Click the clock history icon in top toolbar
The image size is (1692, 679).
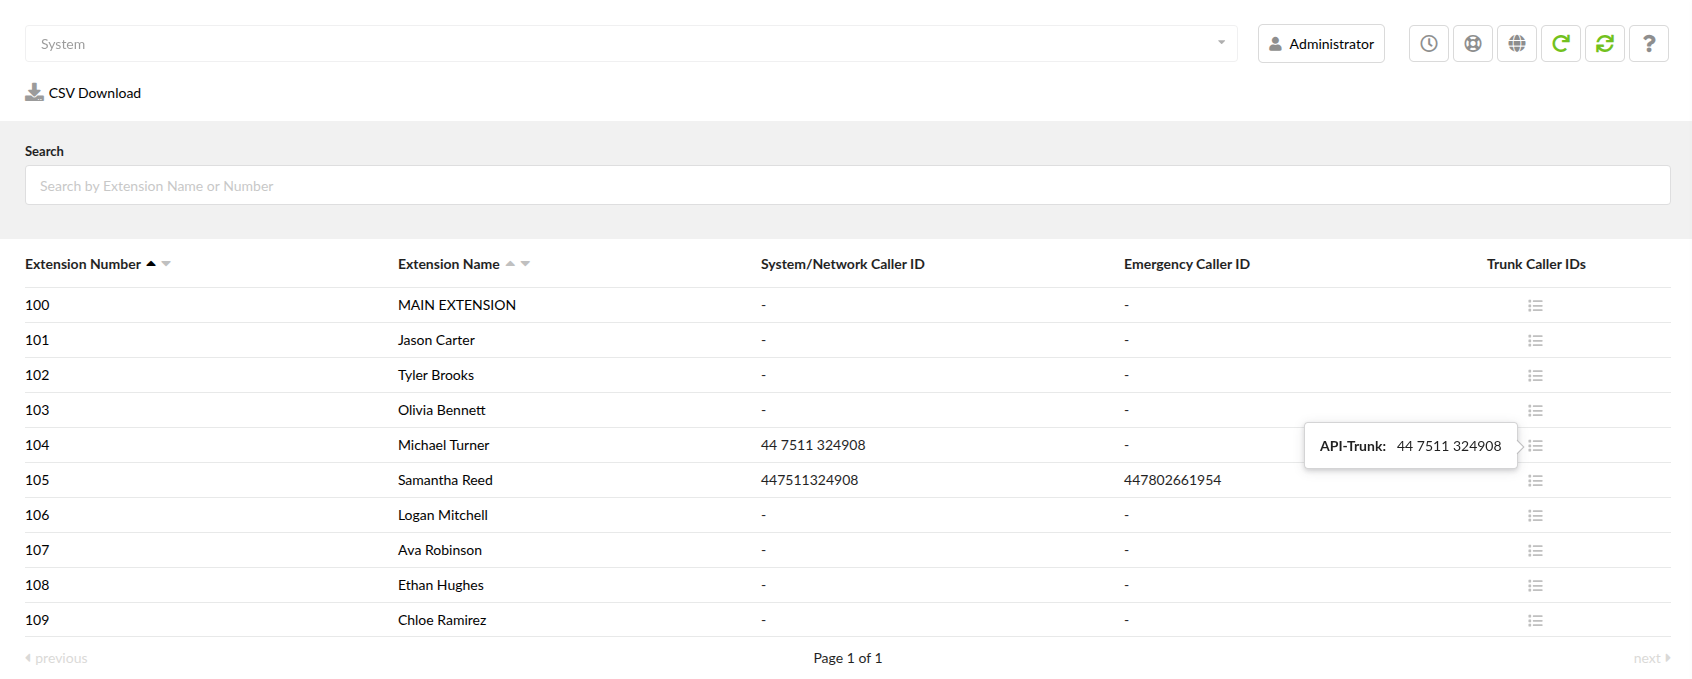pyautogui.click(x=1428, y=44)
